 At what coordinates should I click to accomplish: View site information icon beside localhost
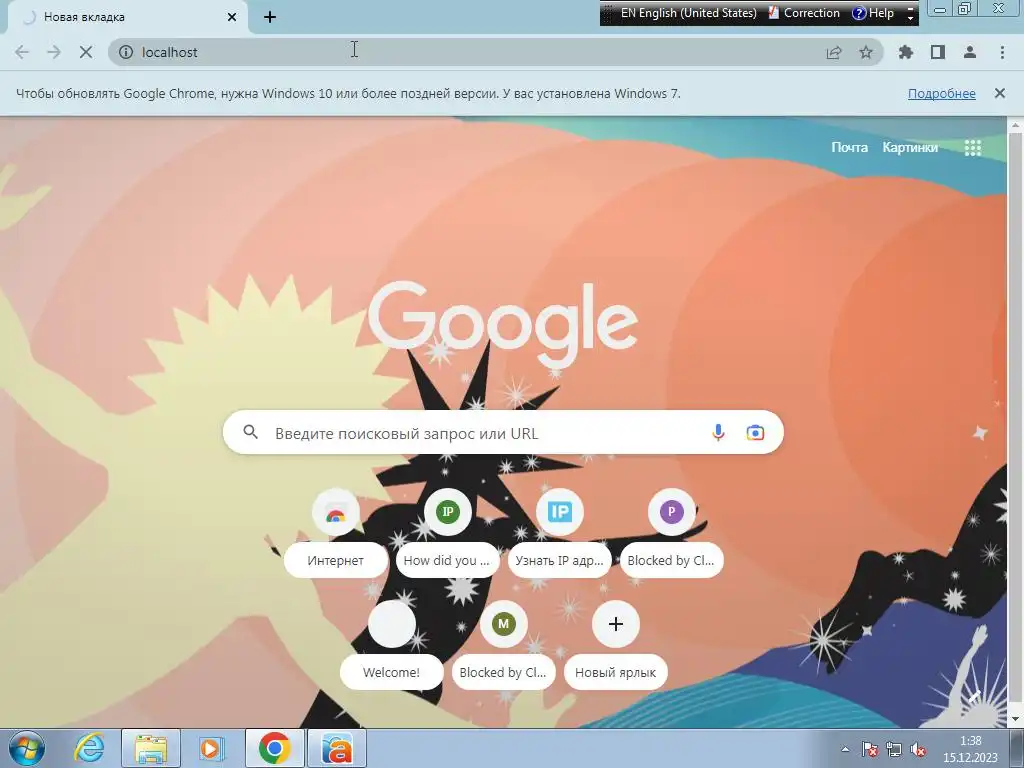click(126, 52)
